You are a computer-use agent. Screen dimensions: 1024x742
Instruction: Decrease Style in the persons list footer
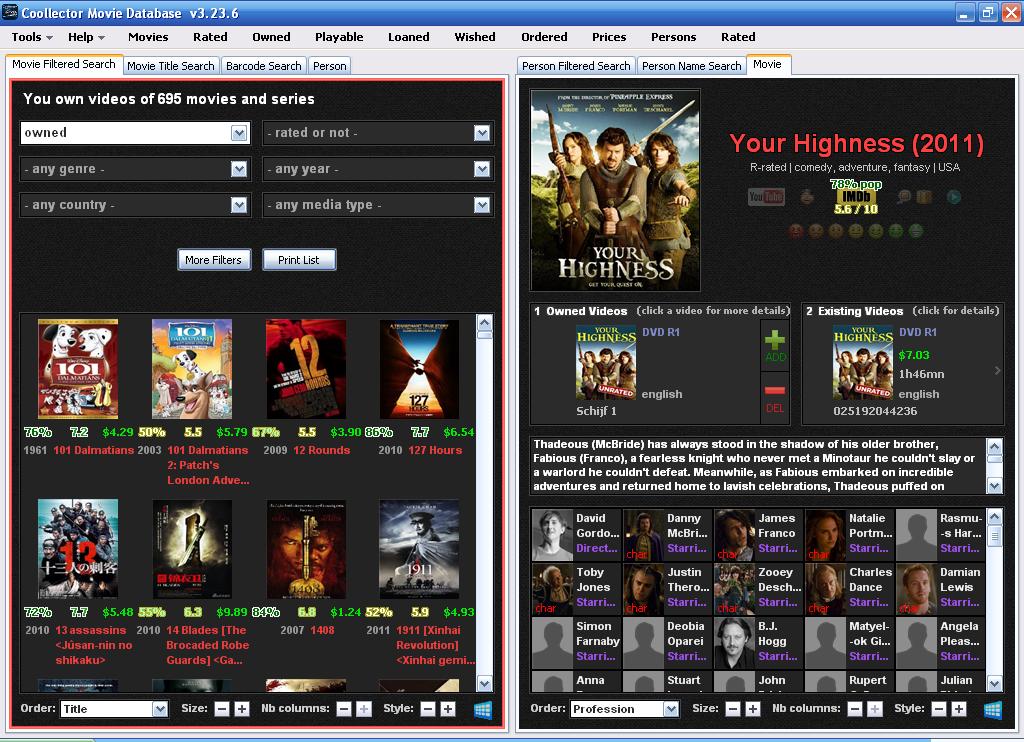point(938,709)
